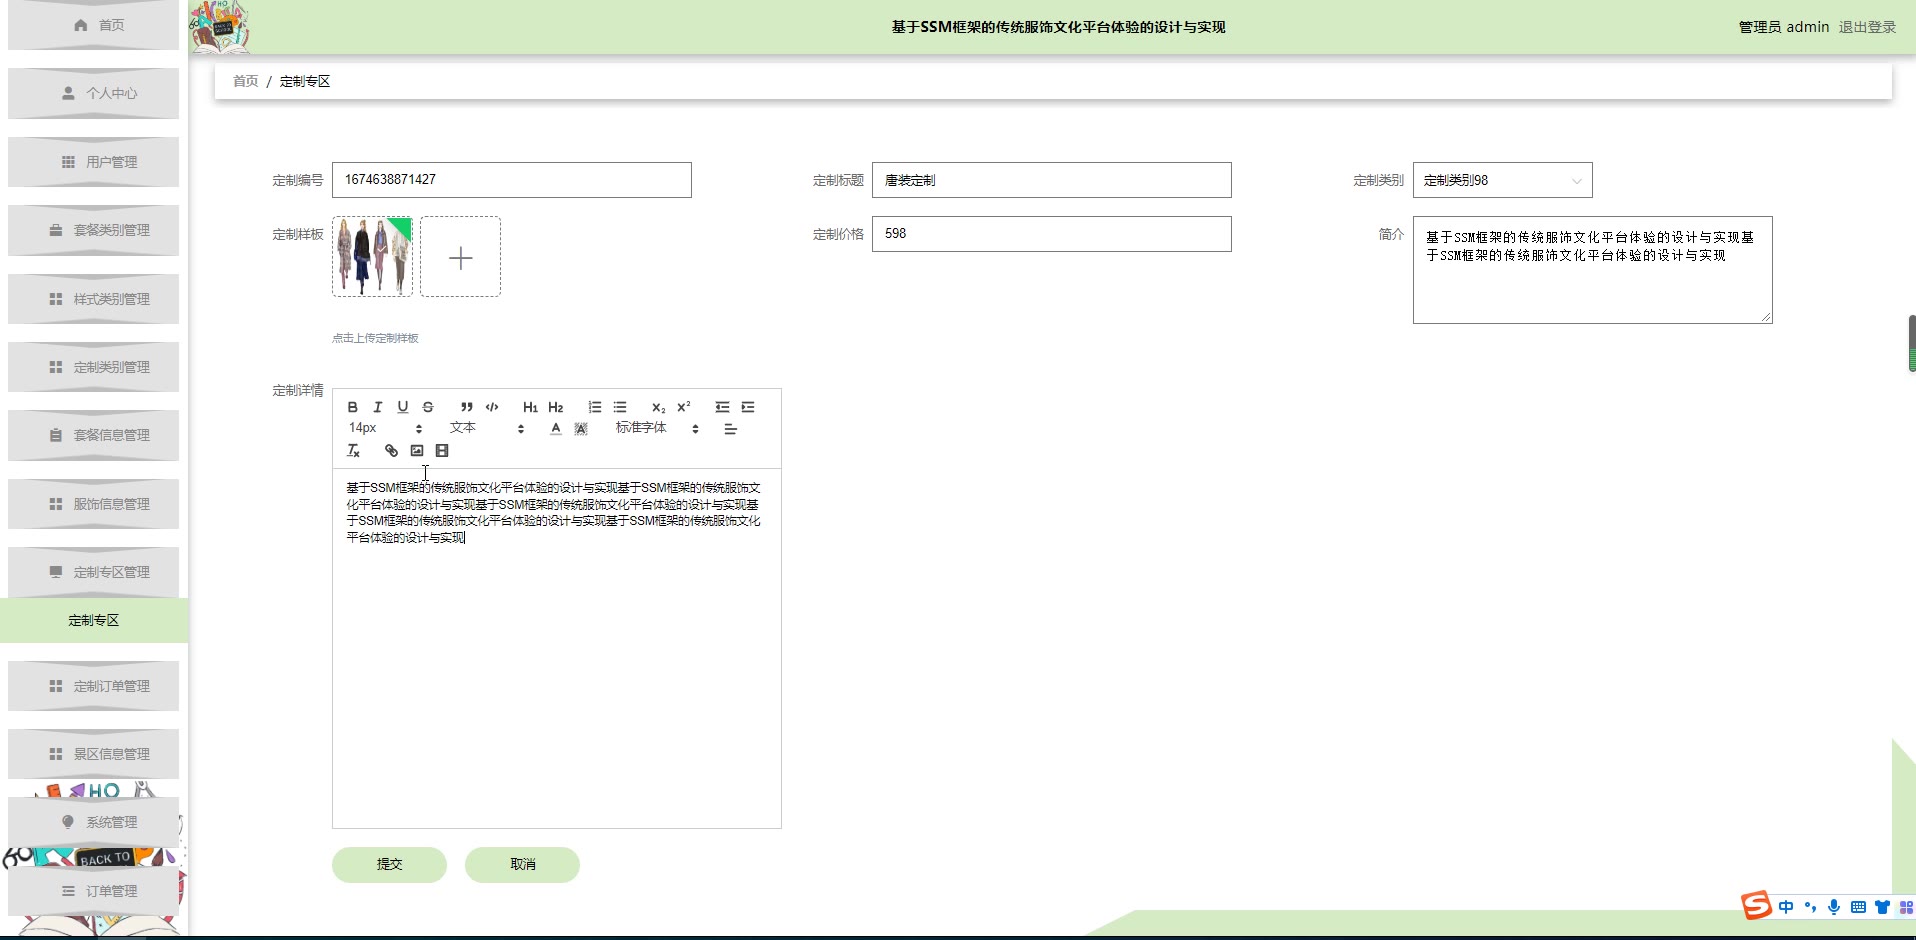Viewport: 1916px width, 940px height.
Task: Start voice input with the microphone icon
Action: [1834, 907]
